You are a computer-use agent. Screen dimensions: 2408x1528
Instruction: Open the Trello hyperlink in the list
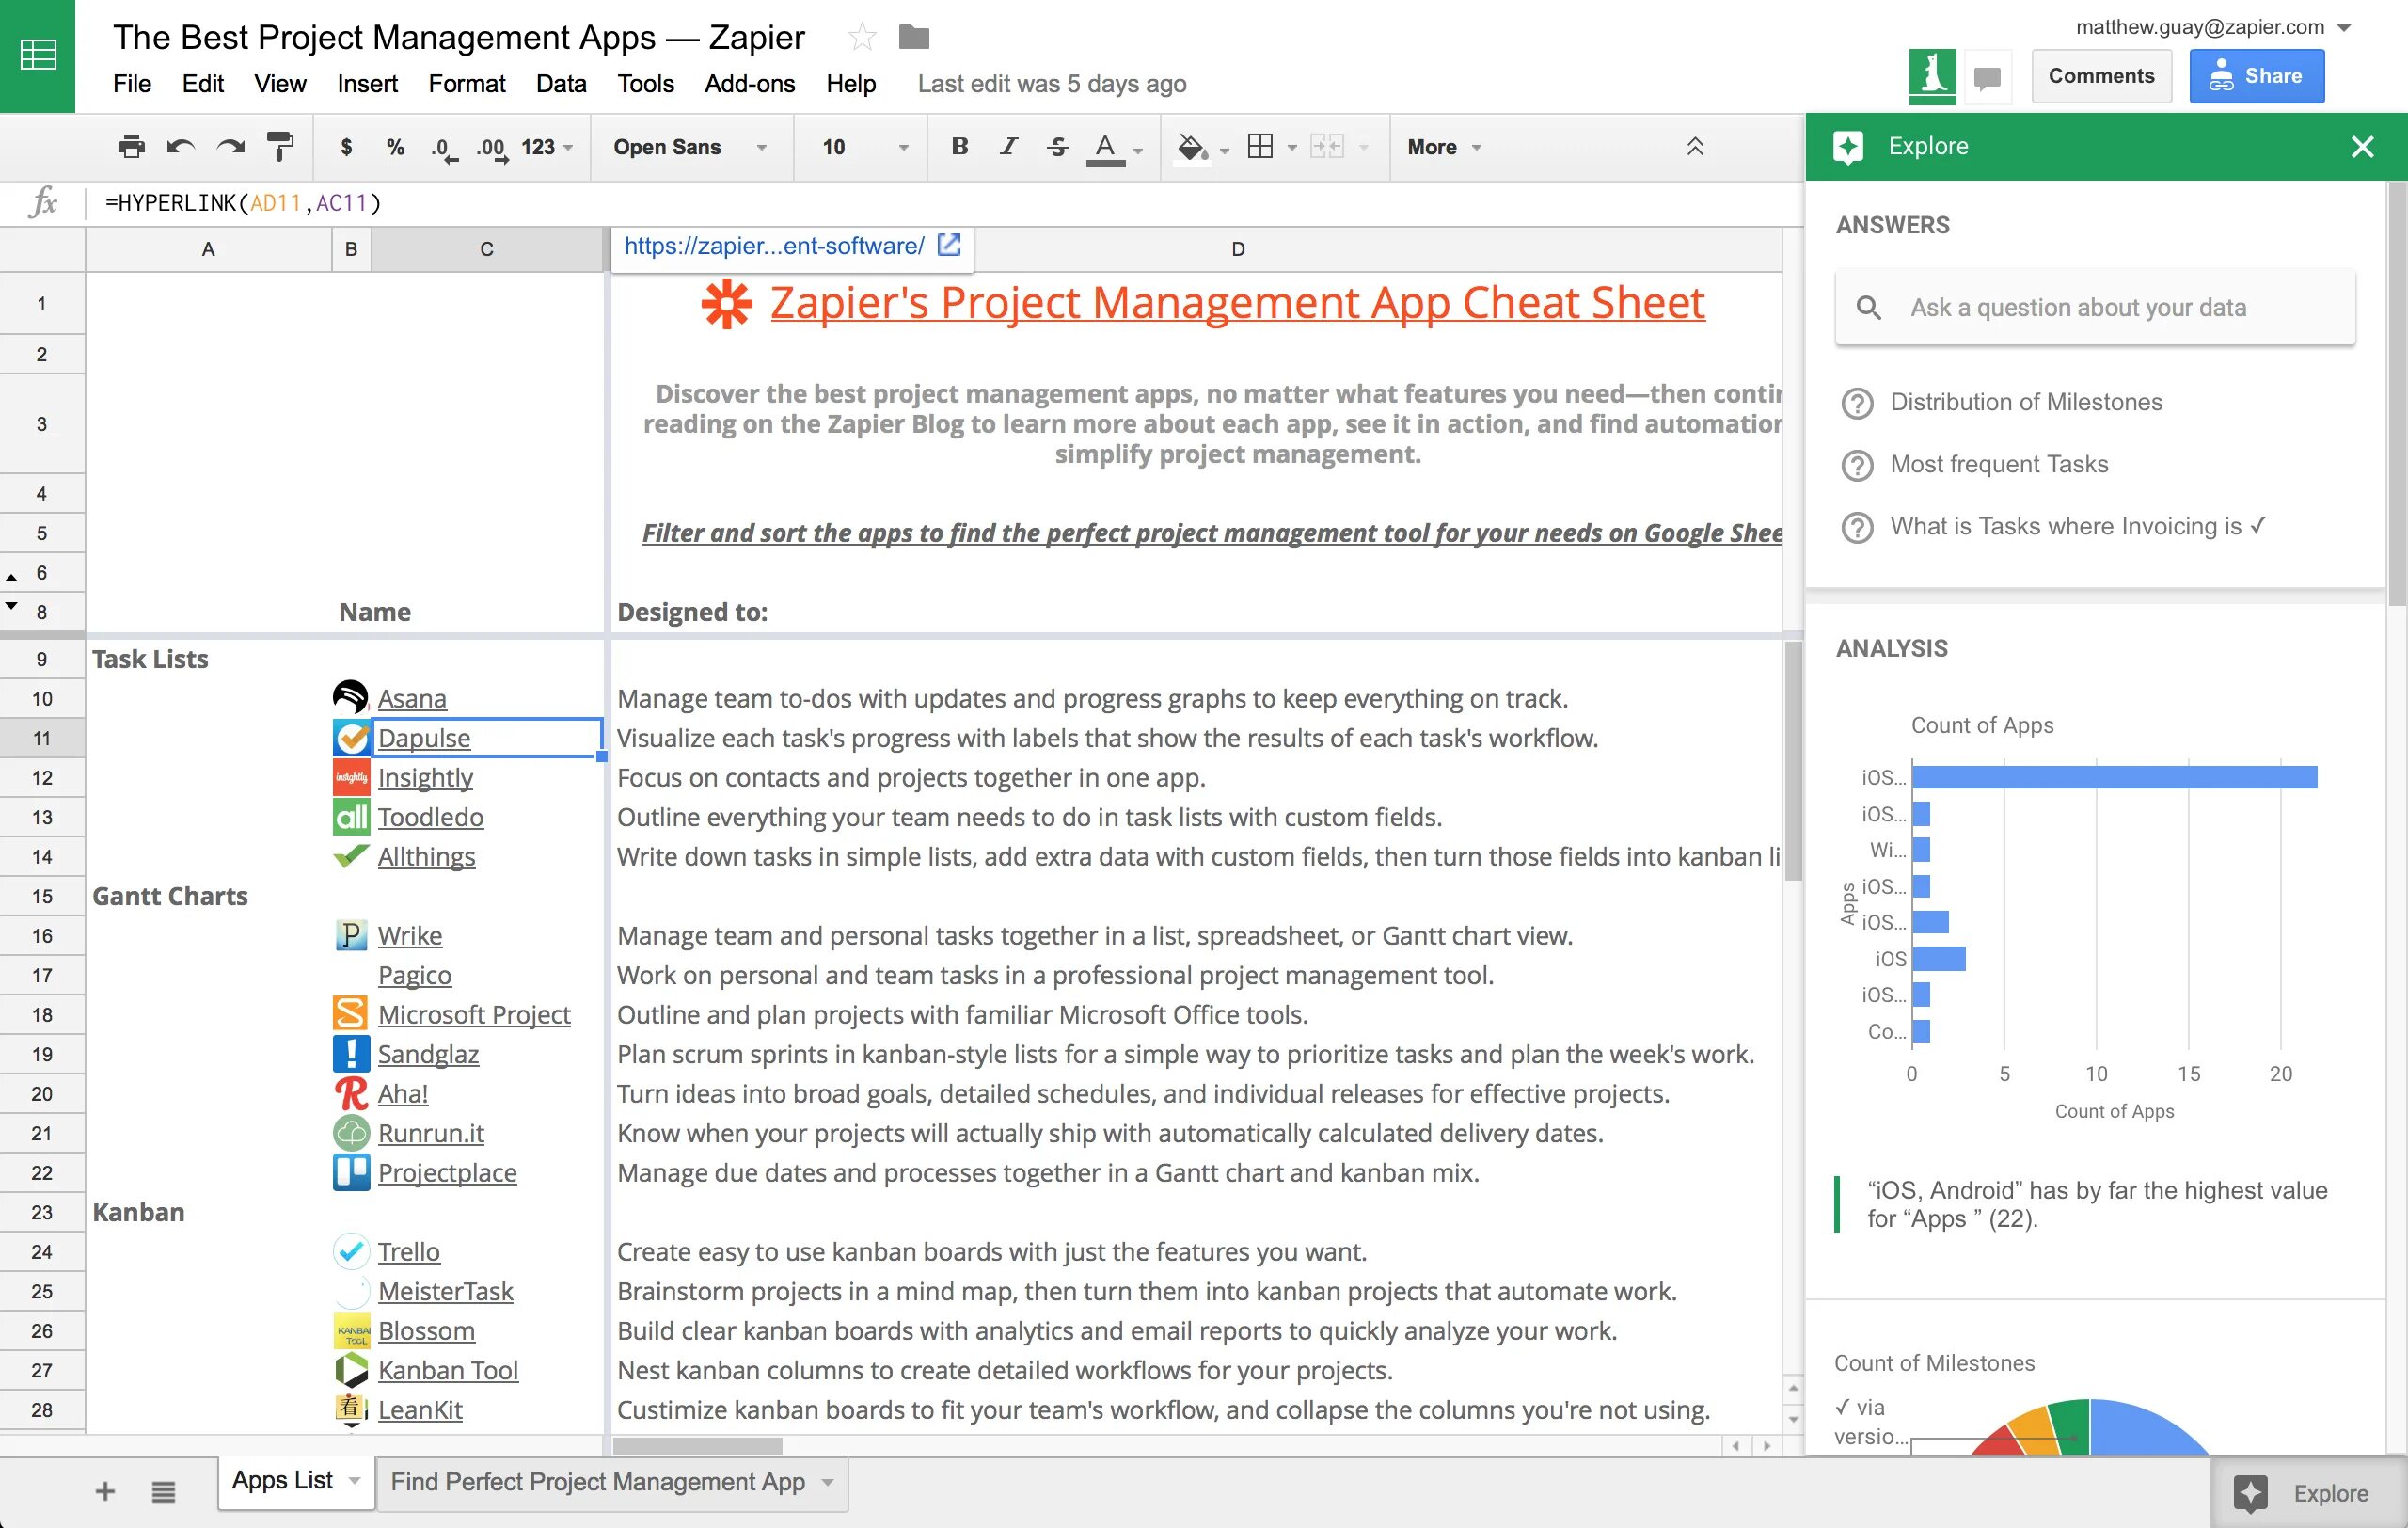tap(408, 1252)
